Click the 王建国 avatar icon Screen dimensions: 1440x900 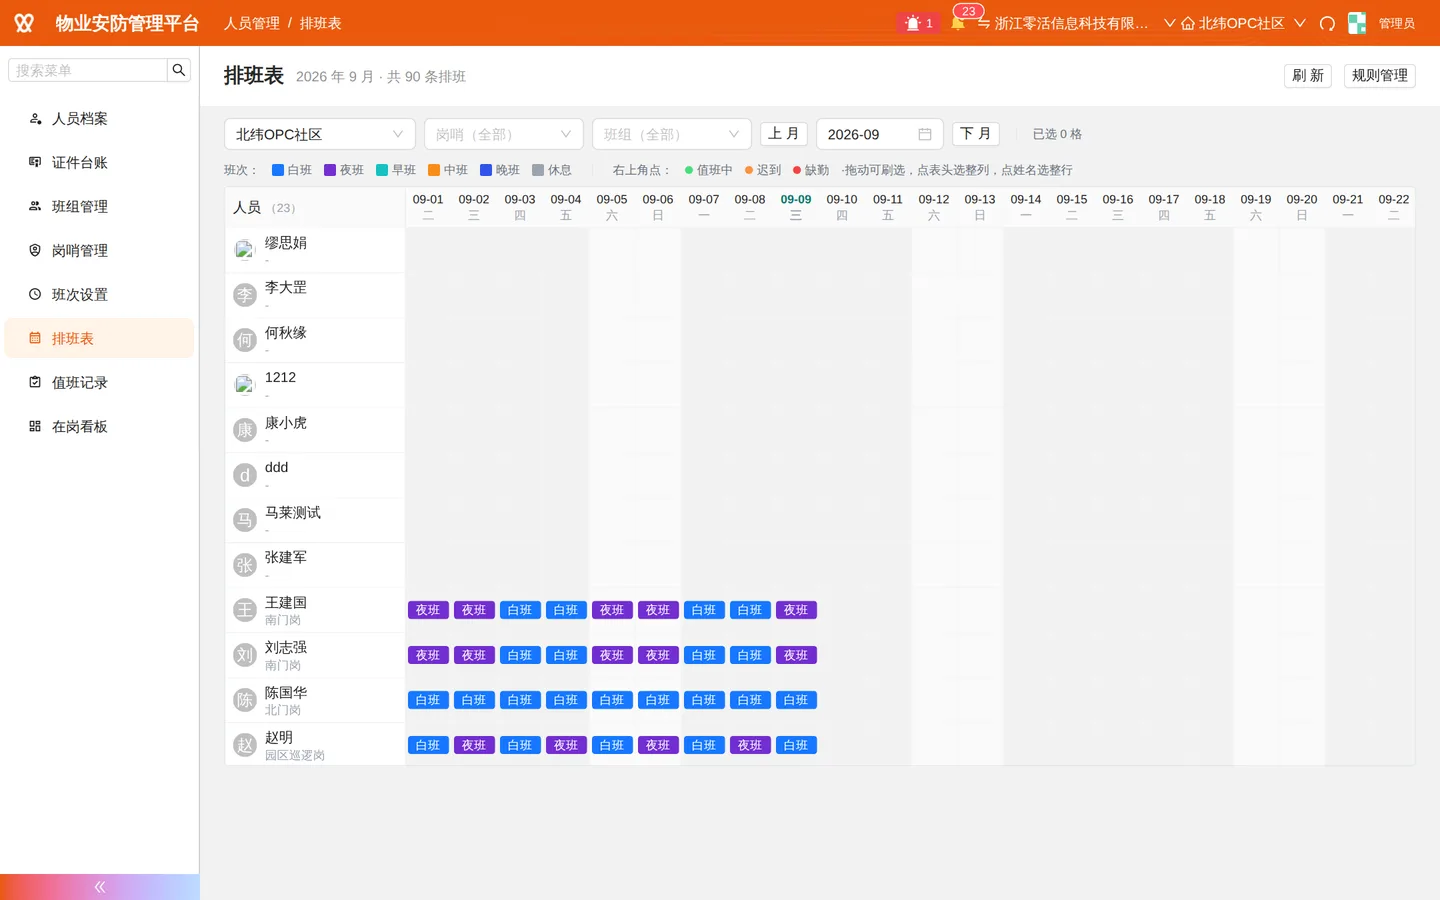click(x=245, y=610)
